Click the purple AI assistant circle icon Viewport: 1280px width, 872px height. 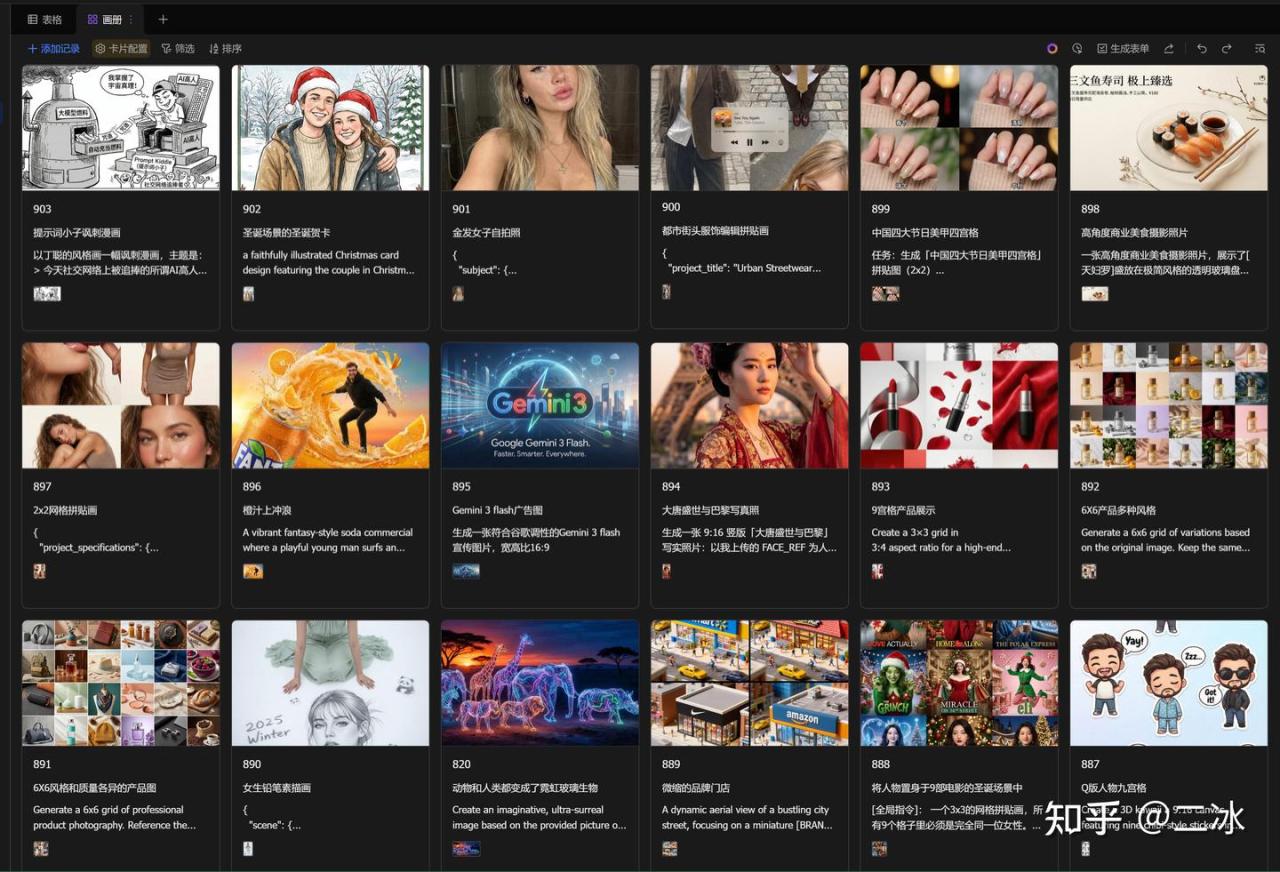coord(1052,49)
